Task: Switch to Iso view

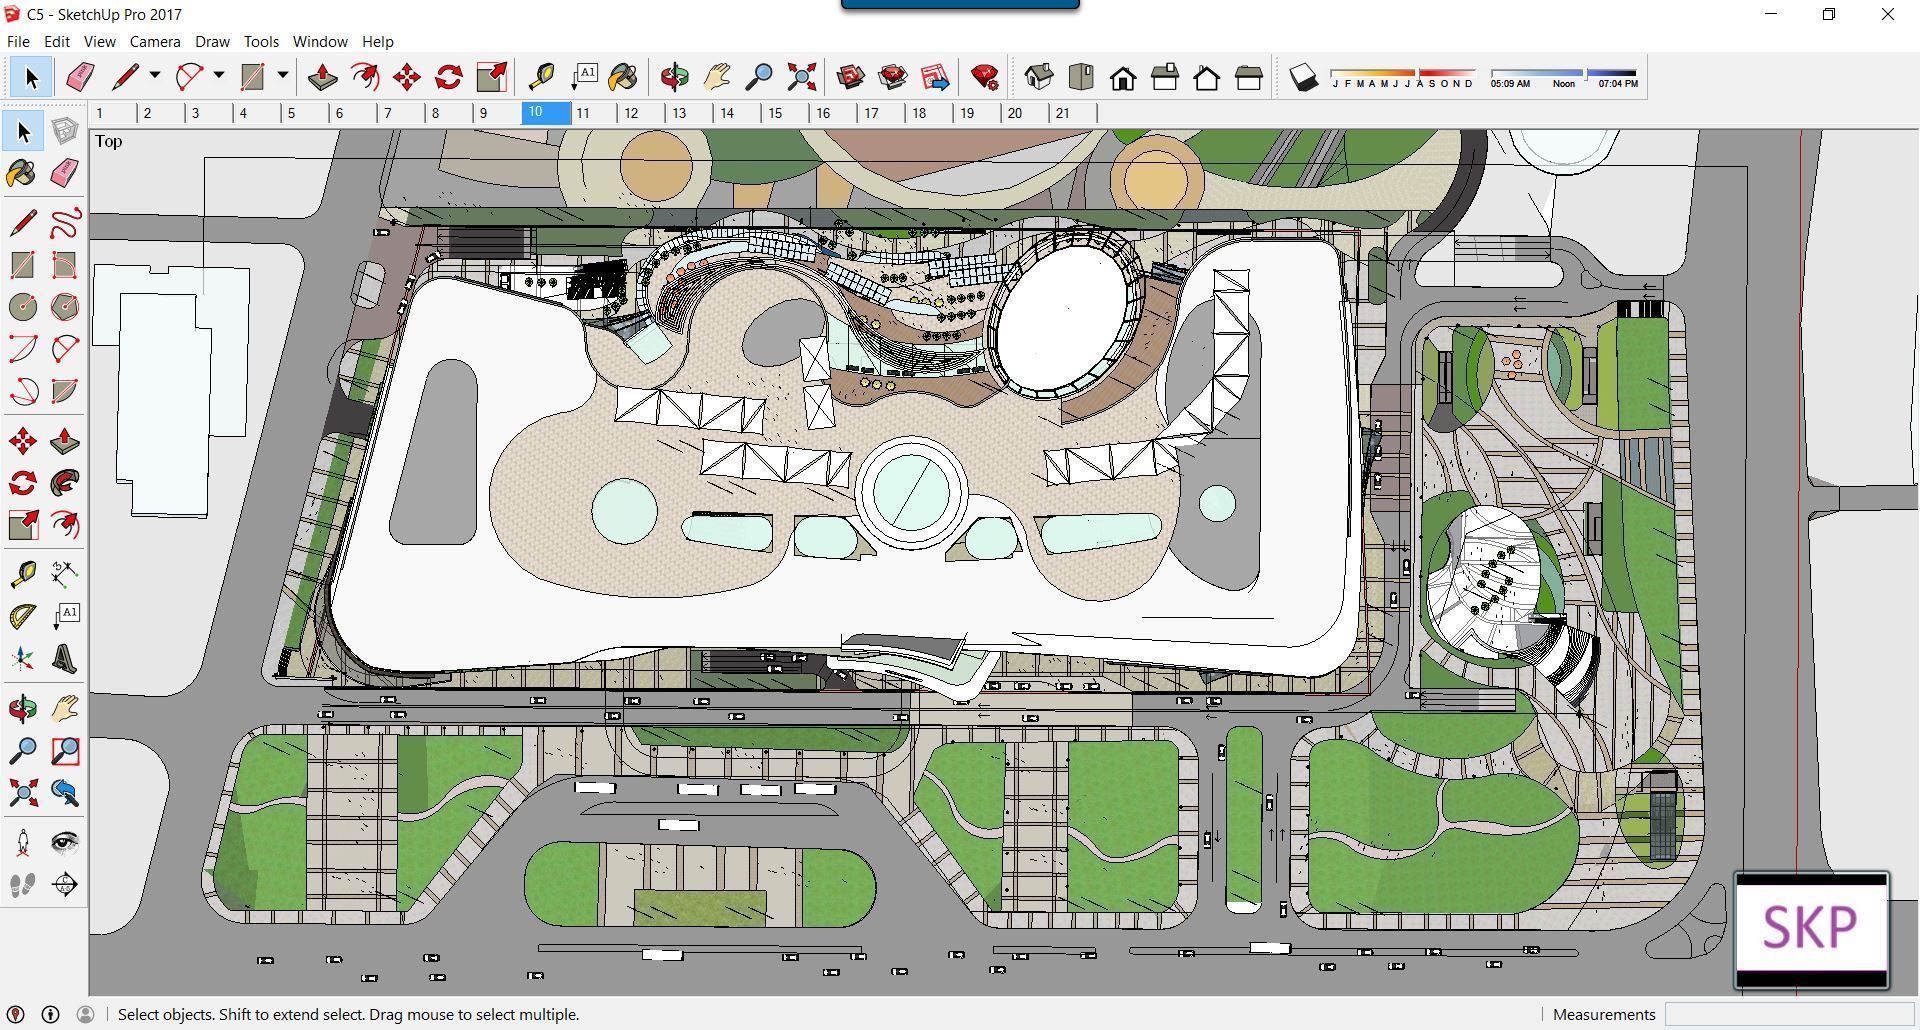Action: click(x=1039, y=77)
